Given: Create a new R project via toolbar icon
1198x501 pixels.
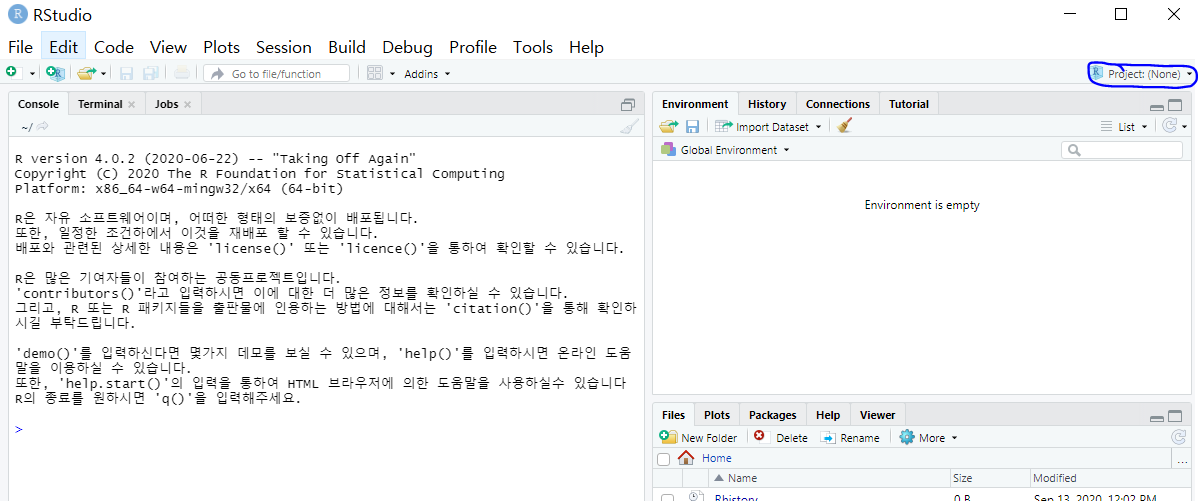Looking at the screenshot, I should click(56, 73).
